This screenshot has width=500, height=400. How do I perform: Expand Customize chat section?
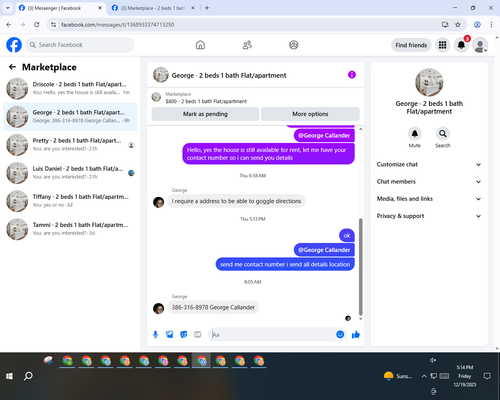pos(429,164)
